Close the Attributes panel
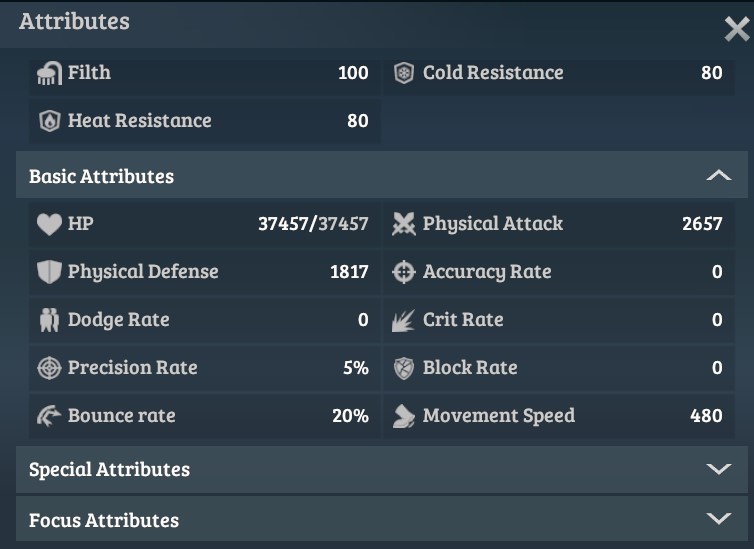Screen dimensions: 754x549 736,30
